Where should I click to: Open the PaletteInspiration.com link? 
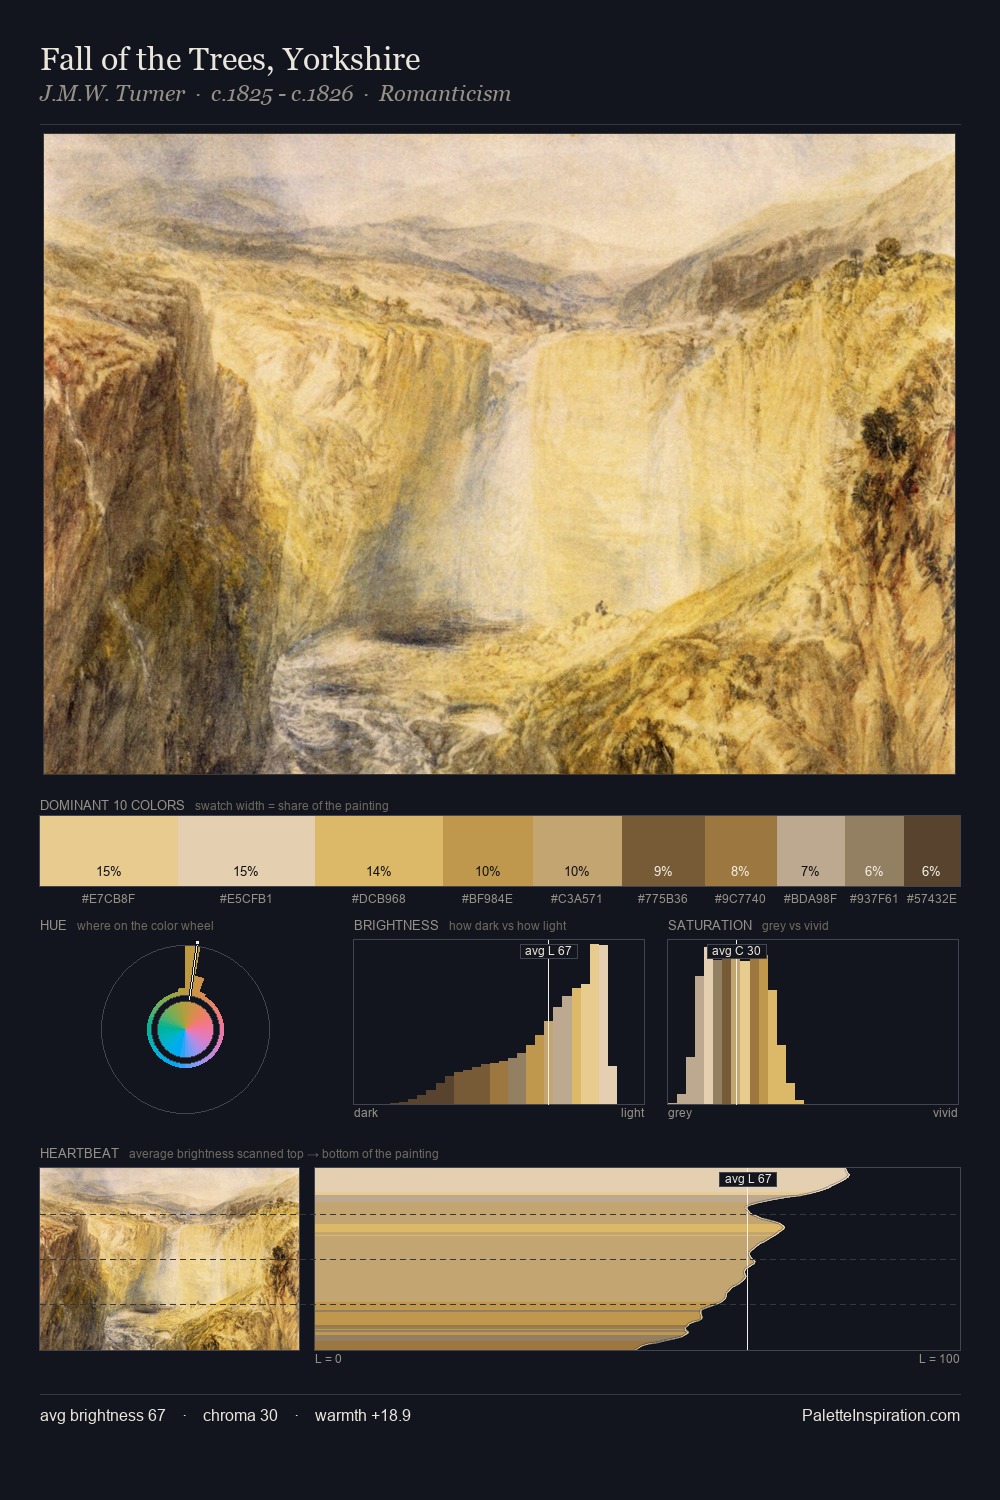pyautogui.click(x=881, y=1415)
